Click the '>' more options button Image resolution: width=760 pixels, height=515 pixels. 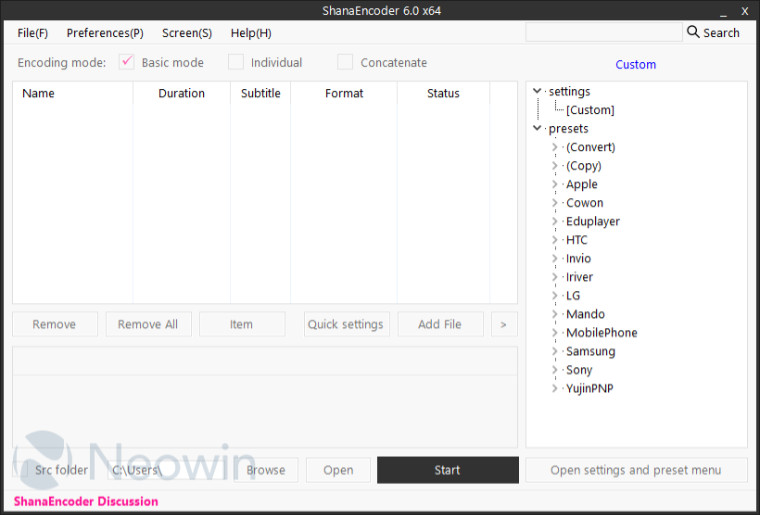click(503, 324)
